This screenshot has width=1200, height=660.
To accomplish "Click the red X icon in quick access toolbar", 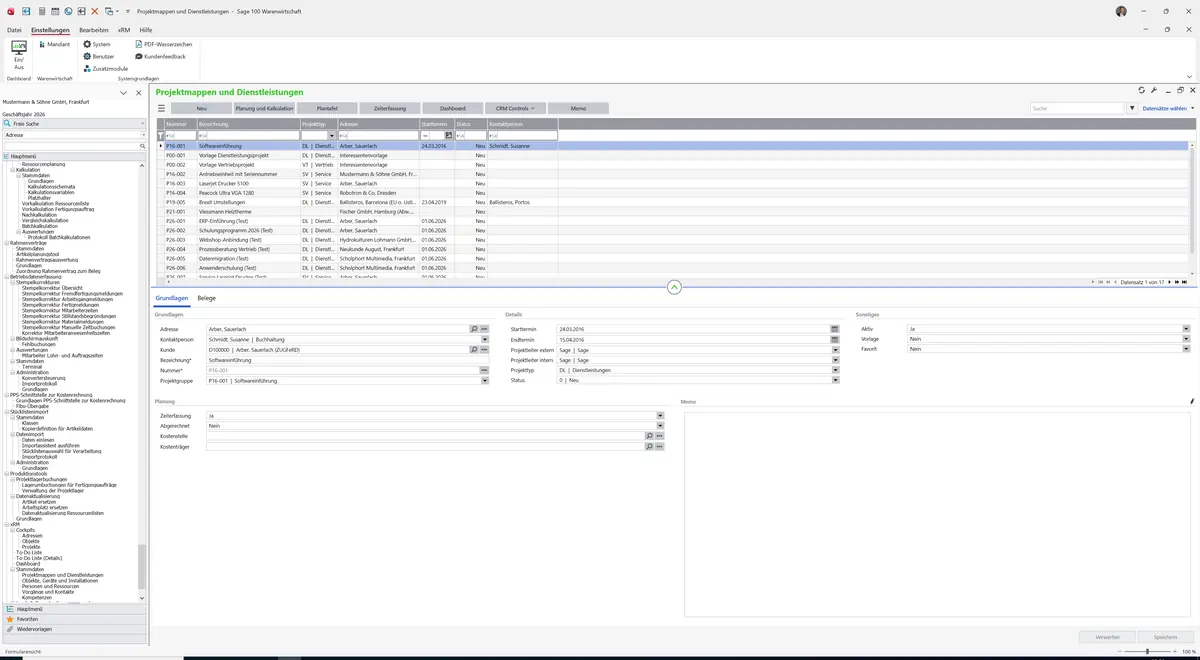I will tap(95, 11).
